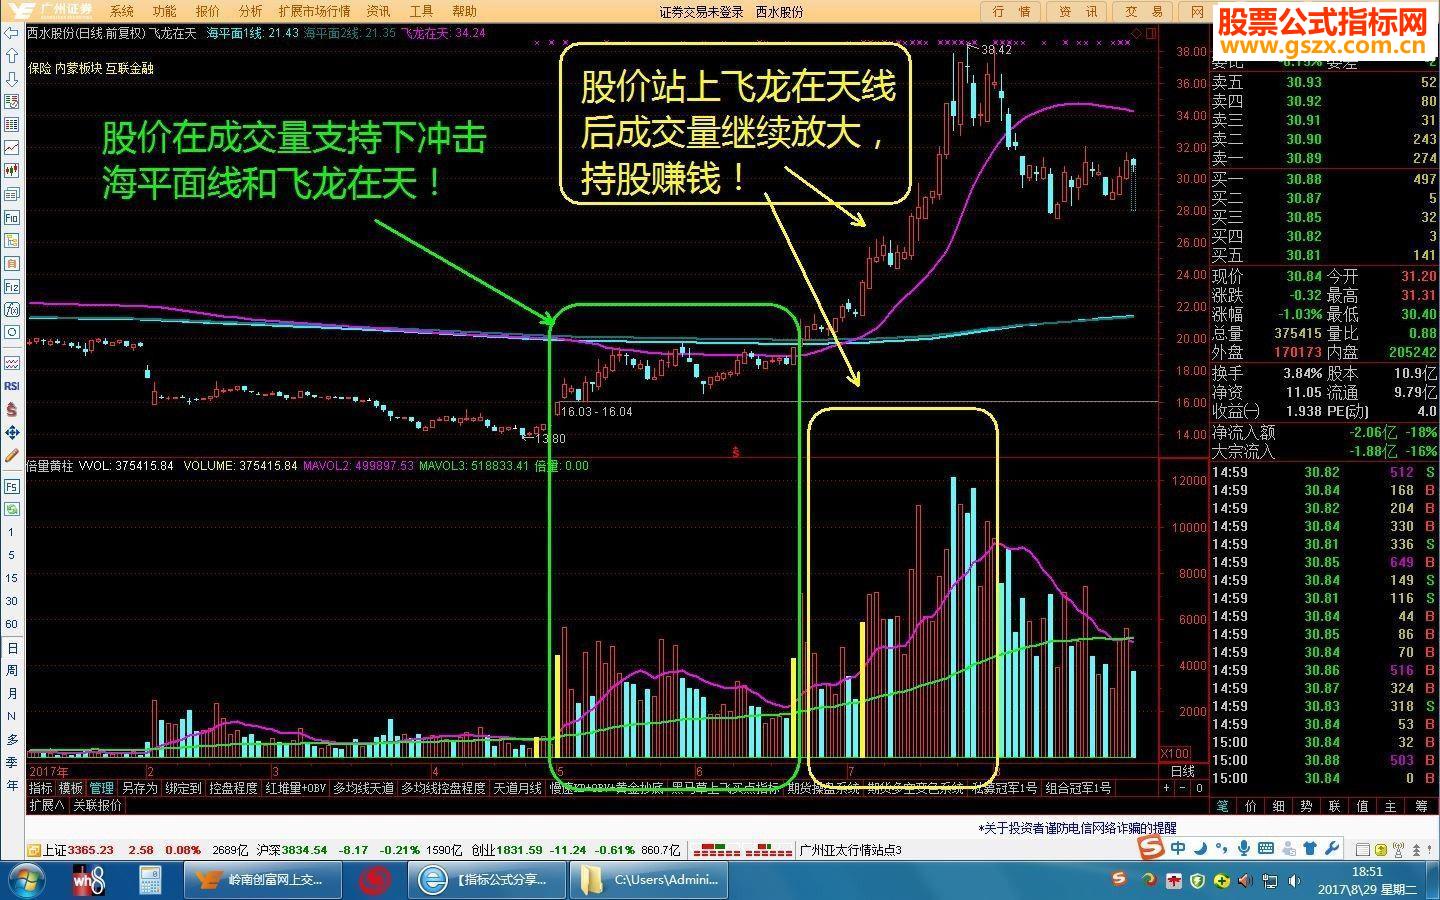Click the down arrow icon in left sidebar
The image size is (1440, 900).
point(12,78)
